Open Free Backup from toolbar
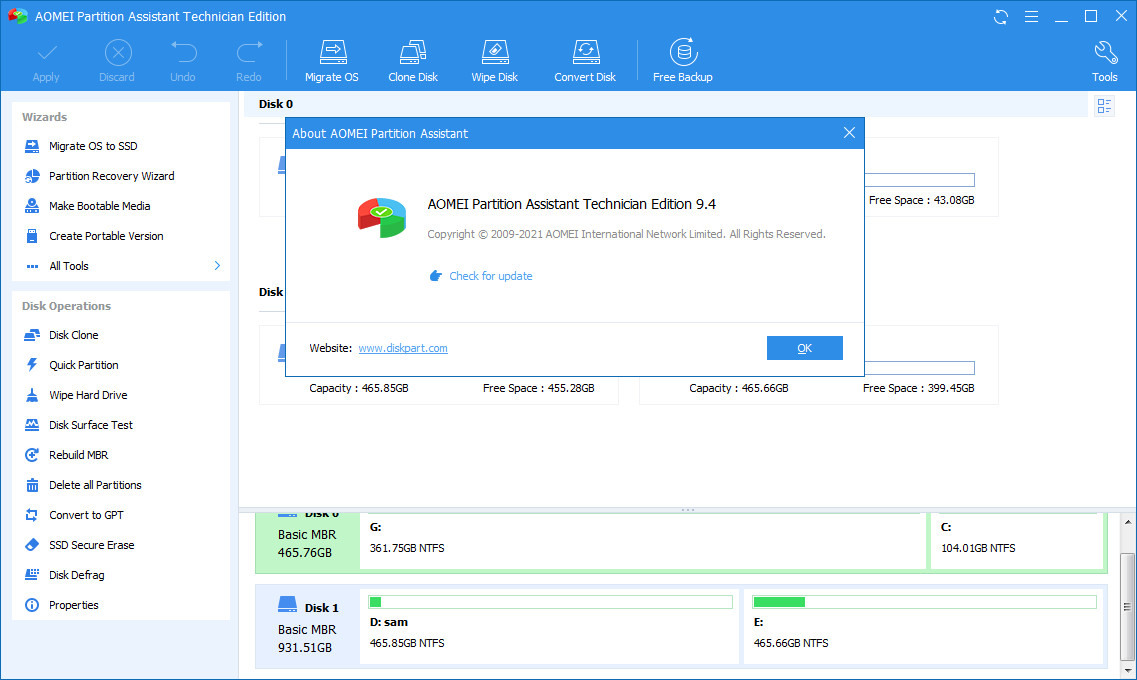Viewport: 1137px width, 680px height. (682, 60)
